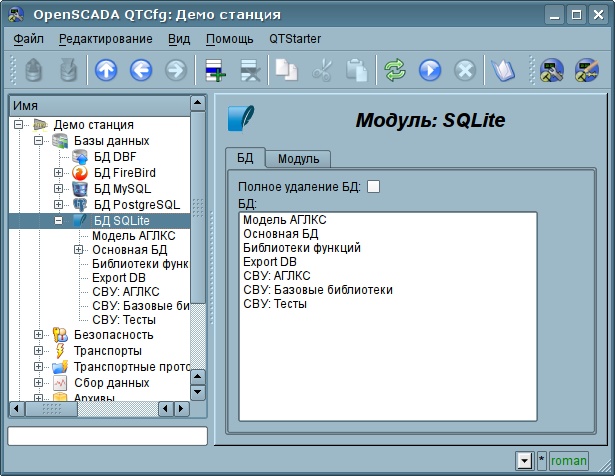The image size is (615, 476).
Task: Cut item using the scissors icon
Action: click(x=322, y=71)
